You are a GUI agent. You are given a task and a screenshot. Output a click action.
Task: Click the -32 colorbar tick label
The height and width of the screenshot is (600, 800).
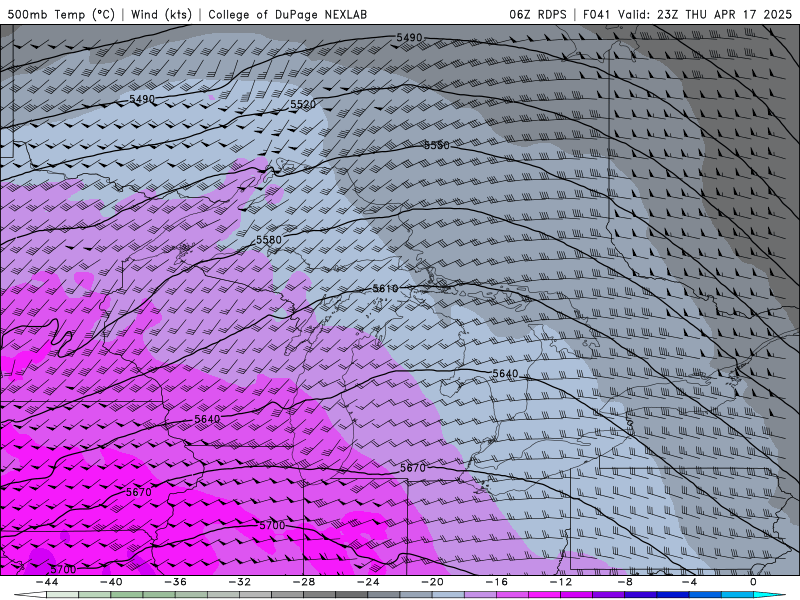point(240,582)
